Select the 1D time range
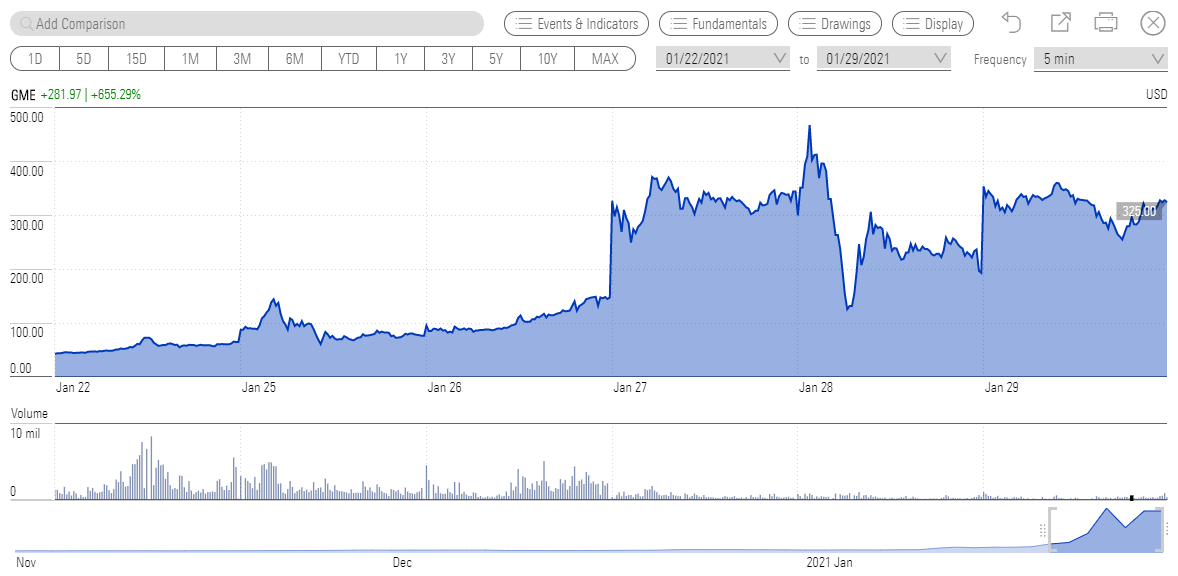This screenshot has height=576, width=1178. point(35,59)
